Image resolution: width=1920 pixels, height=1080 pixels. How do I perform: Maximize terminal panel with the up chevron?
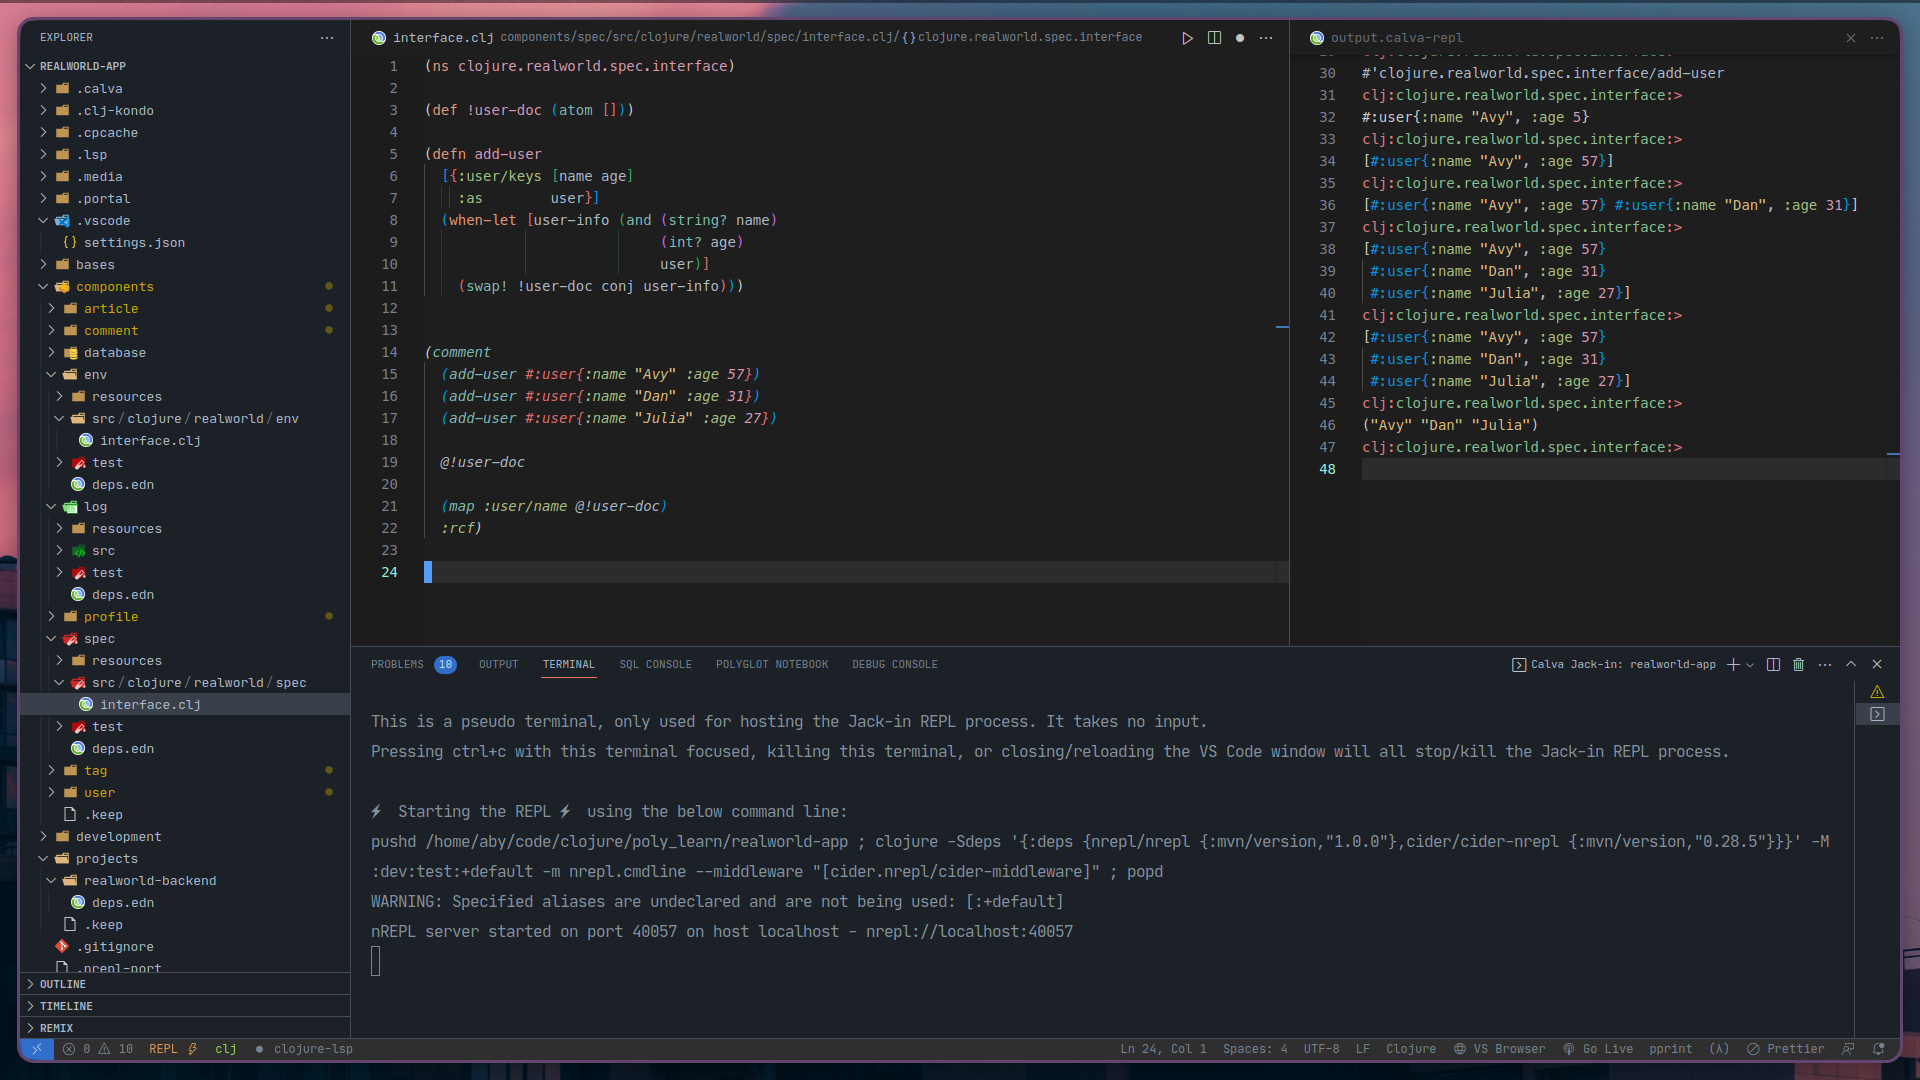click(1851, 665)
